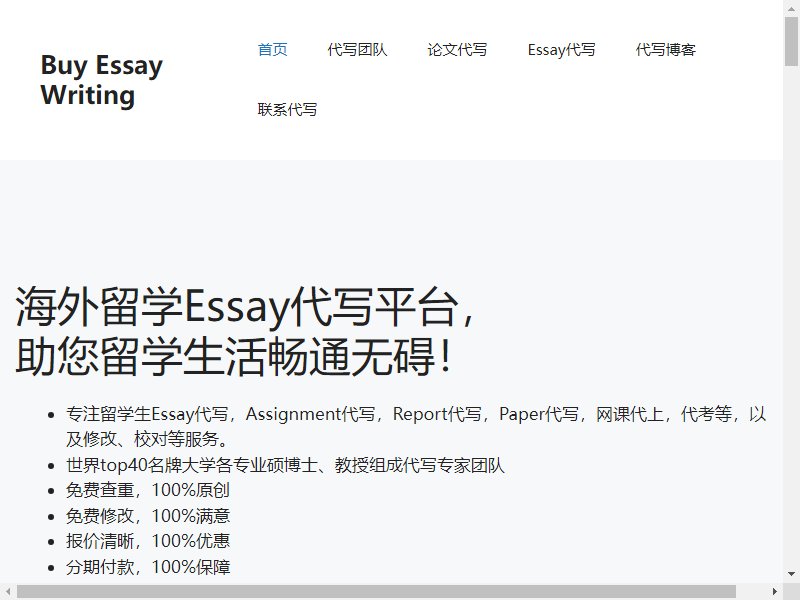Click the bullet 报价清晰，100%优惠
The width and height of the screenshot is (800, 600).
coord(148,541)
